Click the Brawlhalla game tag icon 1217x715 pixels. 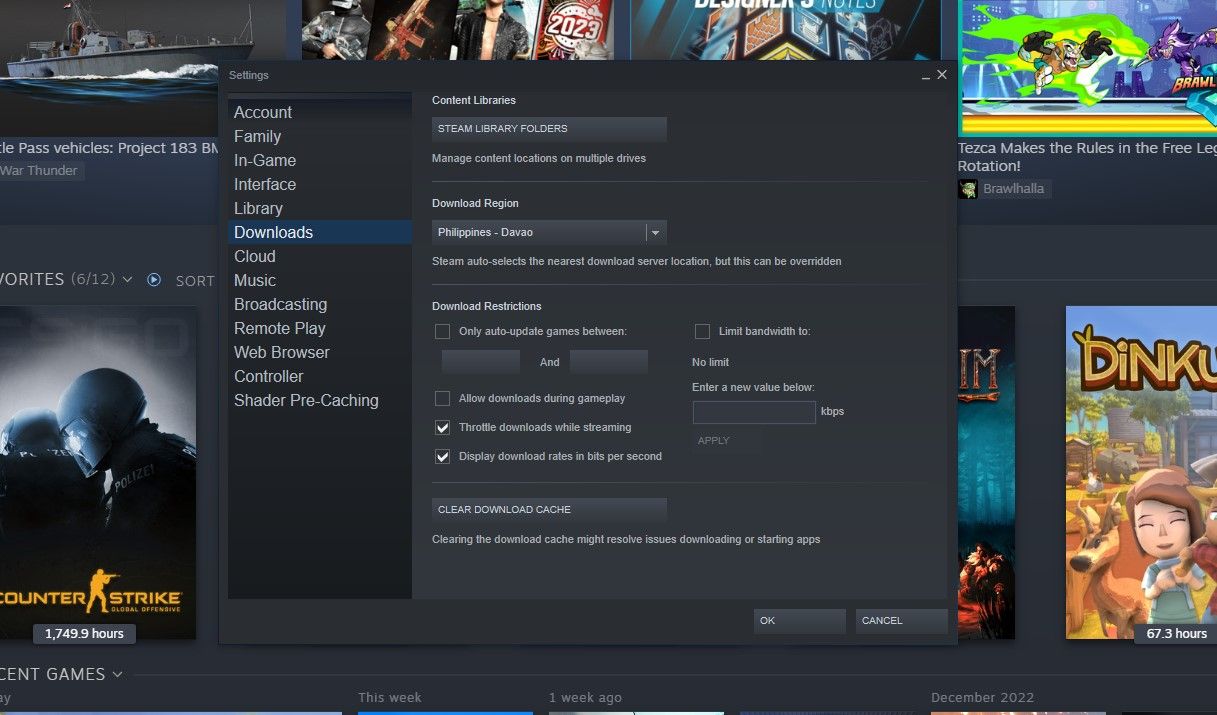(967, 189)
